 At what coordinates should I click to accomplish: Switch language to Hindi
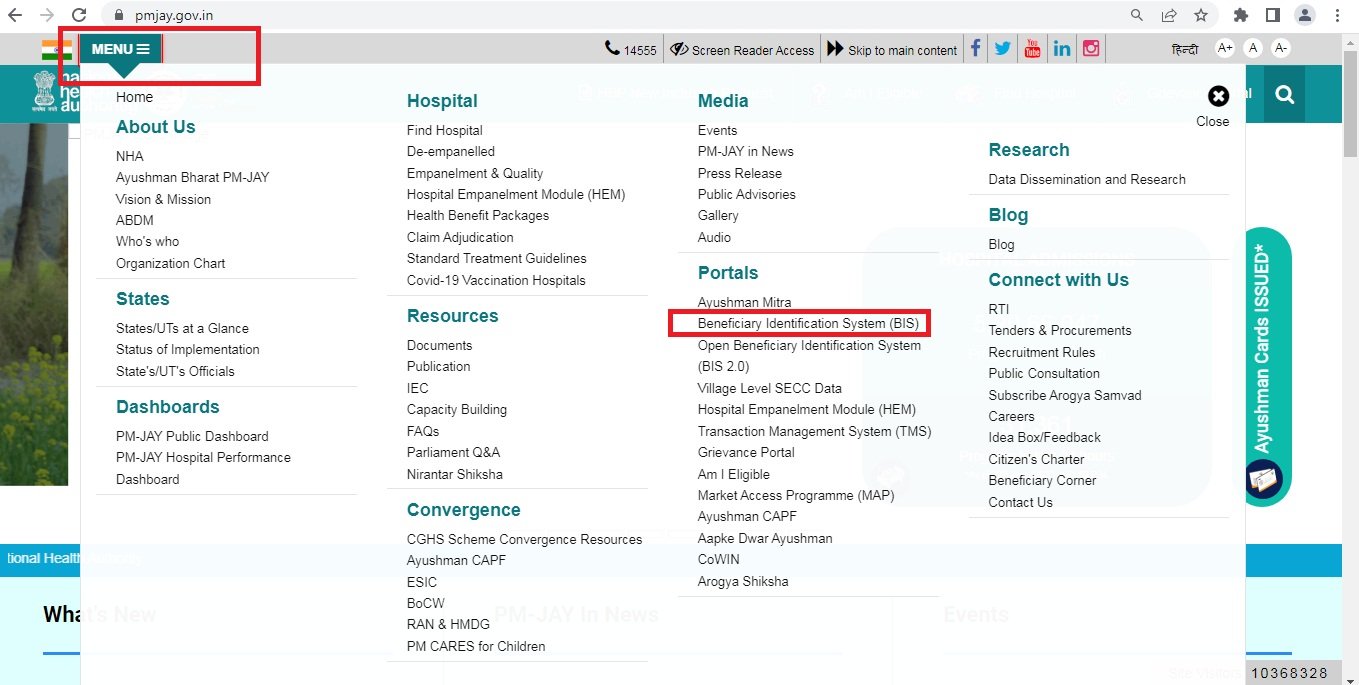point(1185,49)
